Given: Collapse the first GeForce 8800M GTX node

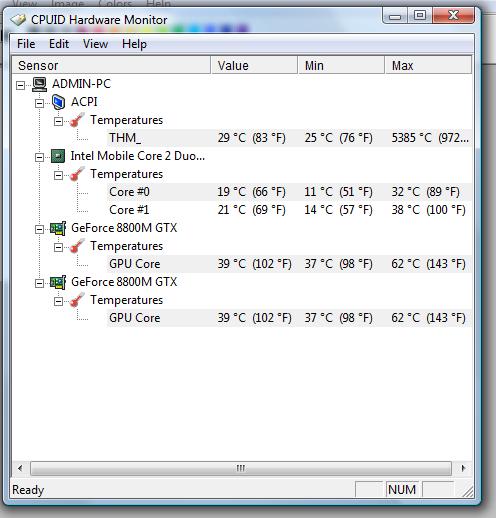Looking at the screenshot, I should click(x=39, y=229).
